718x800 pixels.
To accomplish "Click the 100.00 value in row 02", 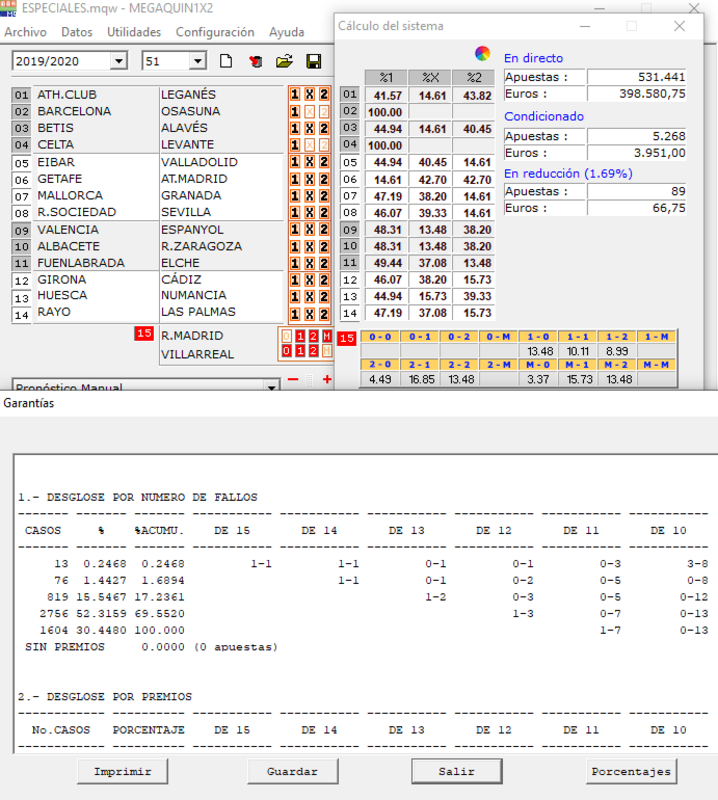I will click(385, 112).
